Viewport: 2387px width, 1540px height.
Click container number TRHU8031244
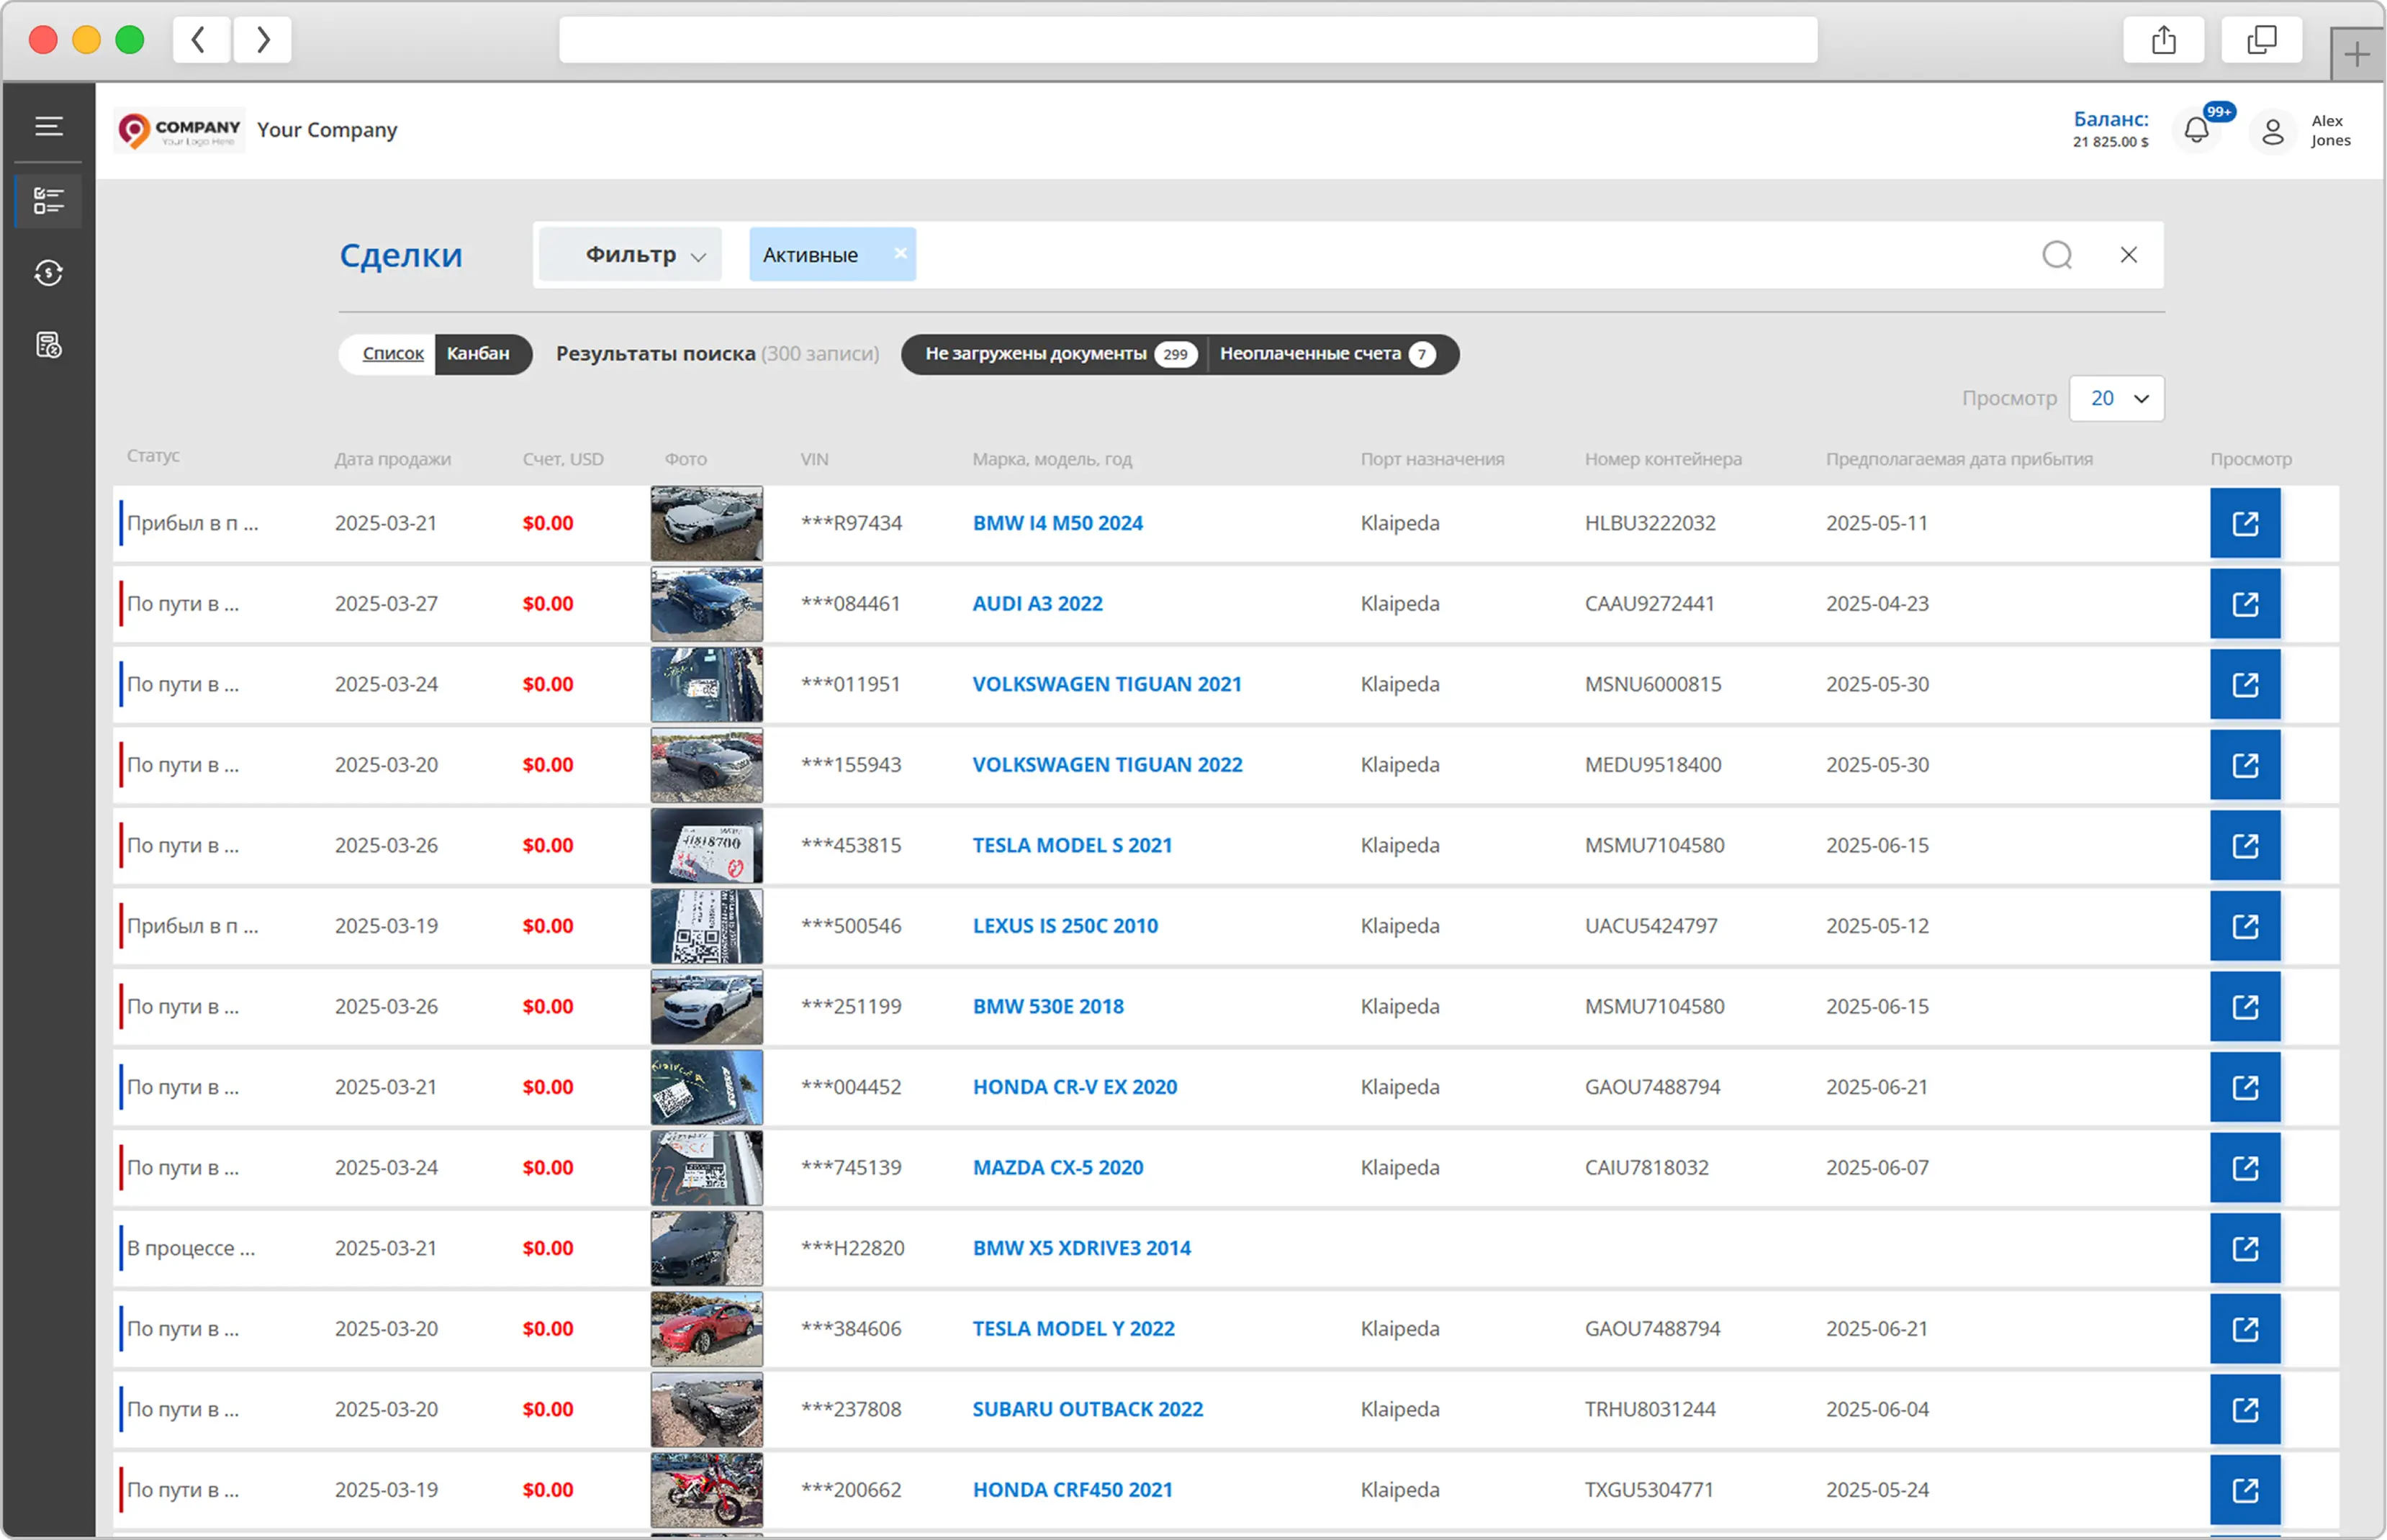1649,1409
